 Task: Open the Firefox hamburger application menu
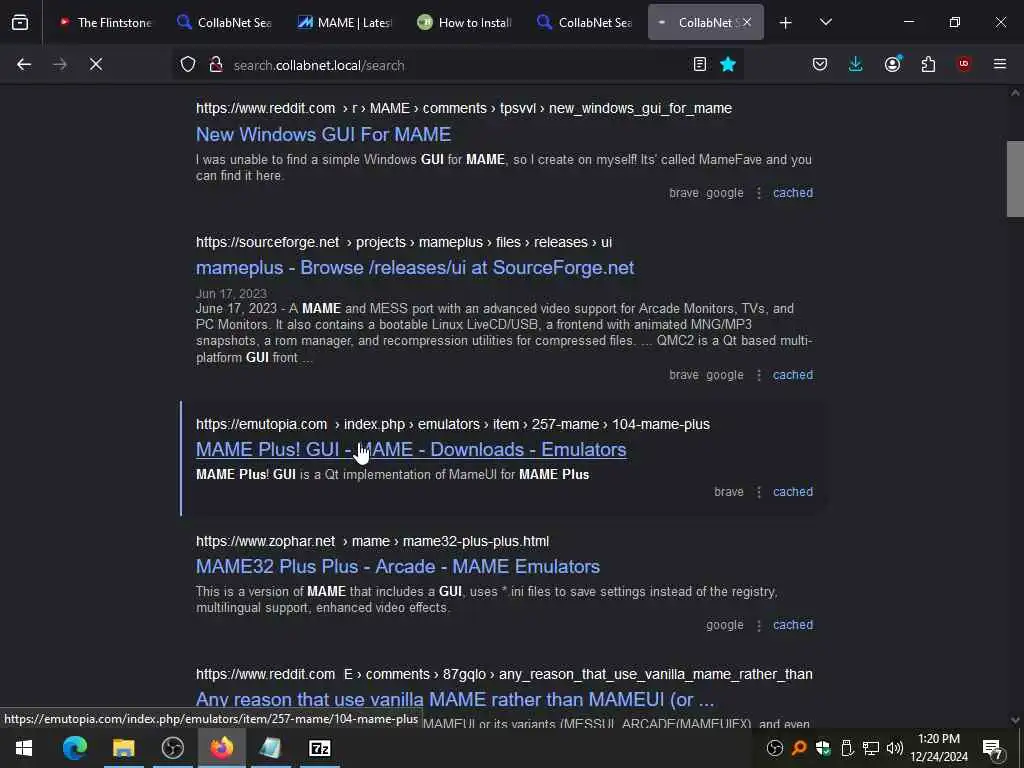[x=1000, y=64]
